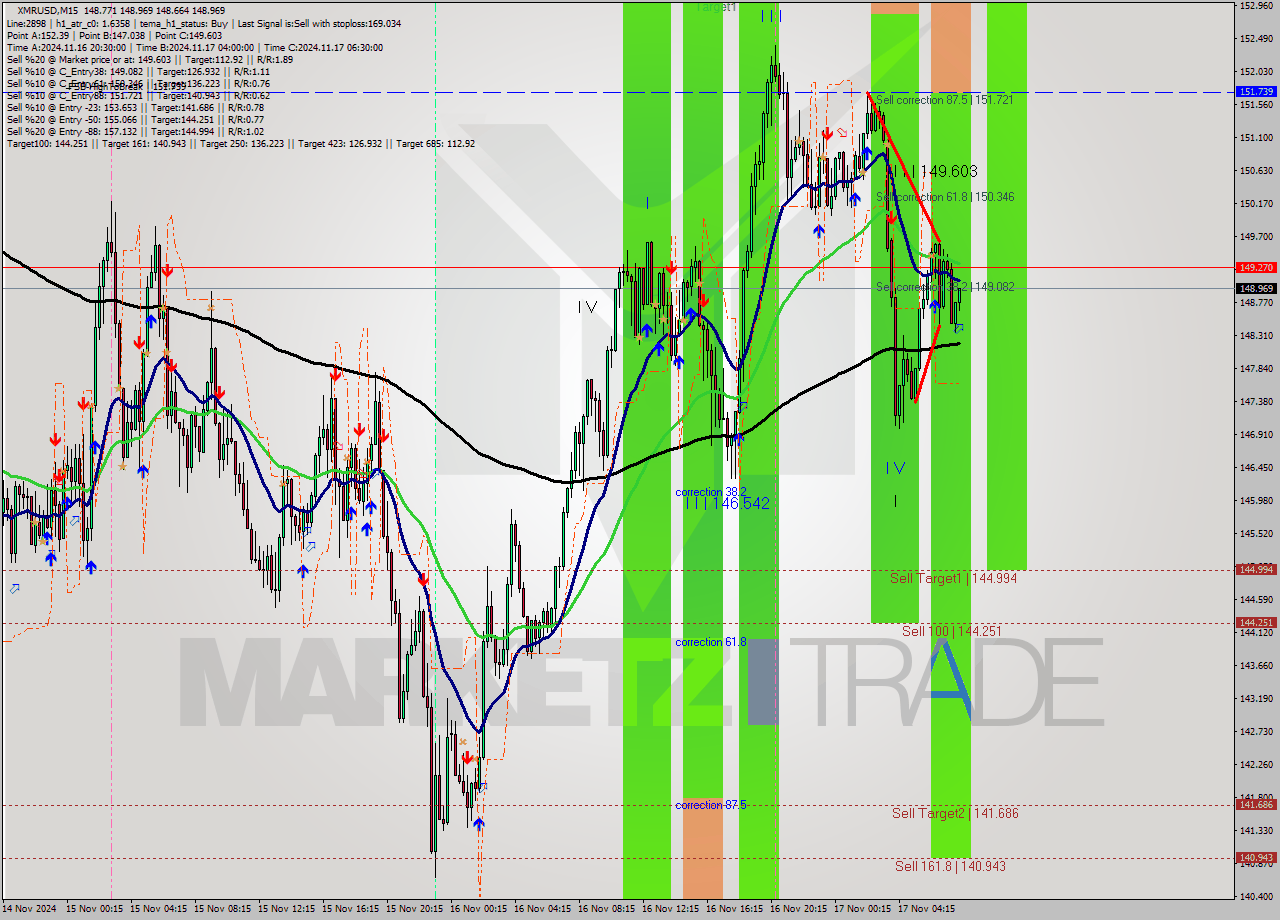1280x920 pixels.
Task: Click 'Sell 100 | 144.251' label
Action: tap(951, 631)
